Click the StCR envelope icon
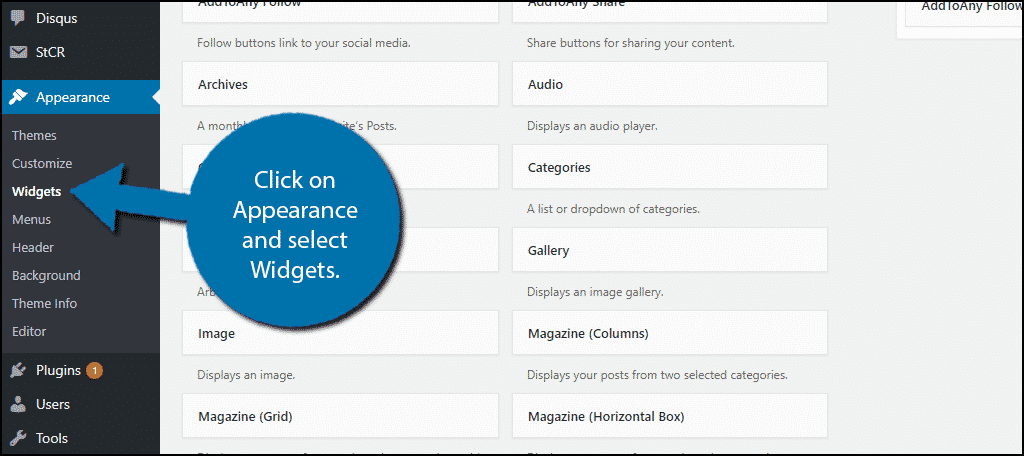1024x456 pixels. point(19,52)
